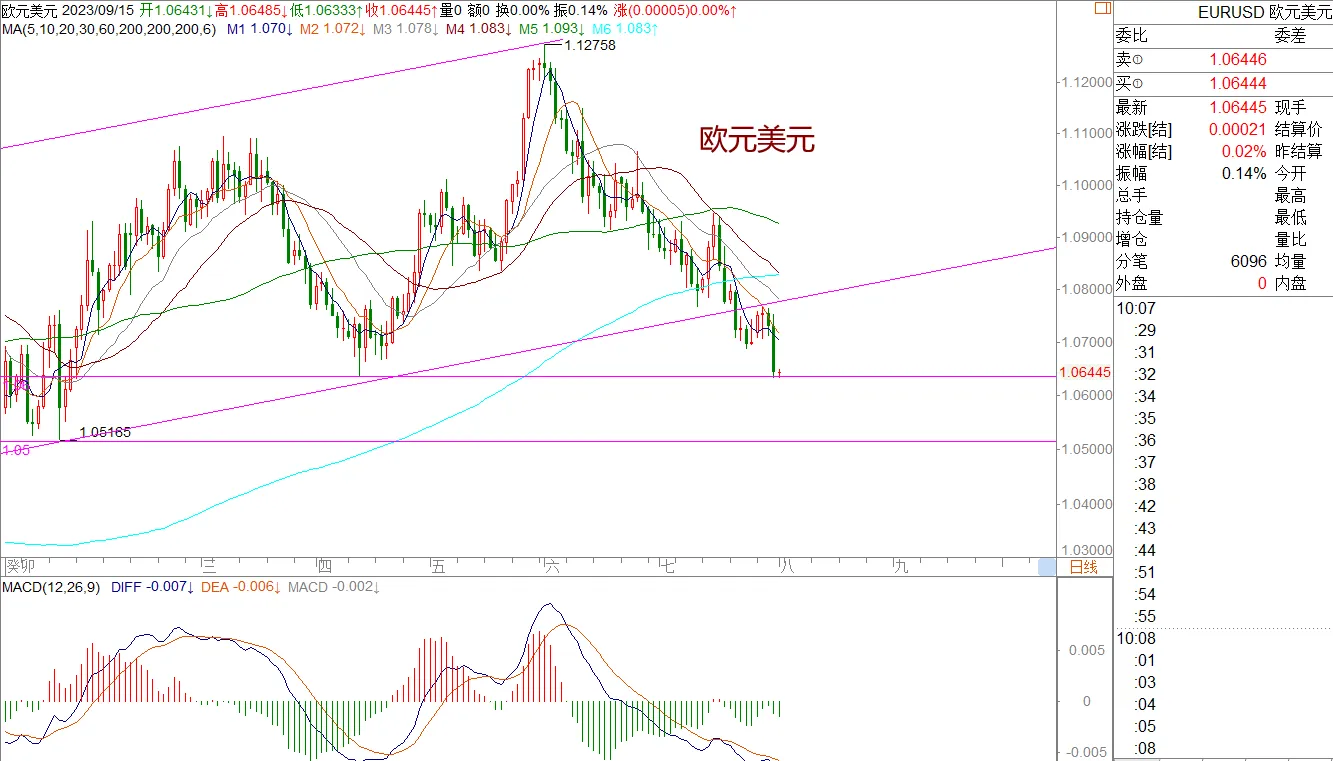Click the 1.08000 price axis label
This screenshot has width=1333, height=761.
[1086, 290]
